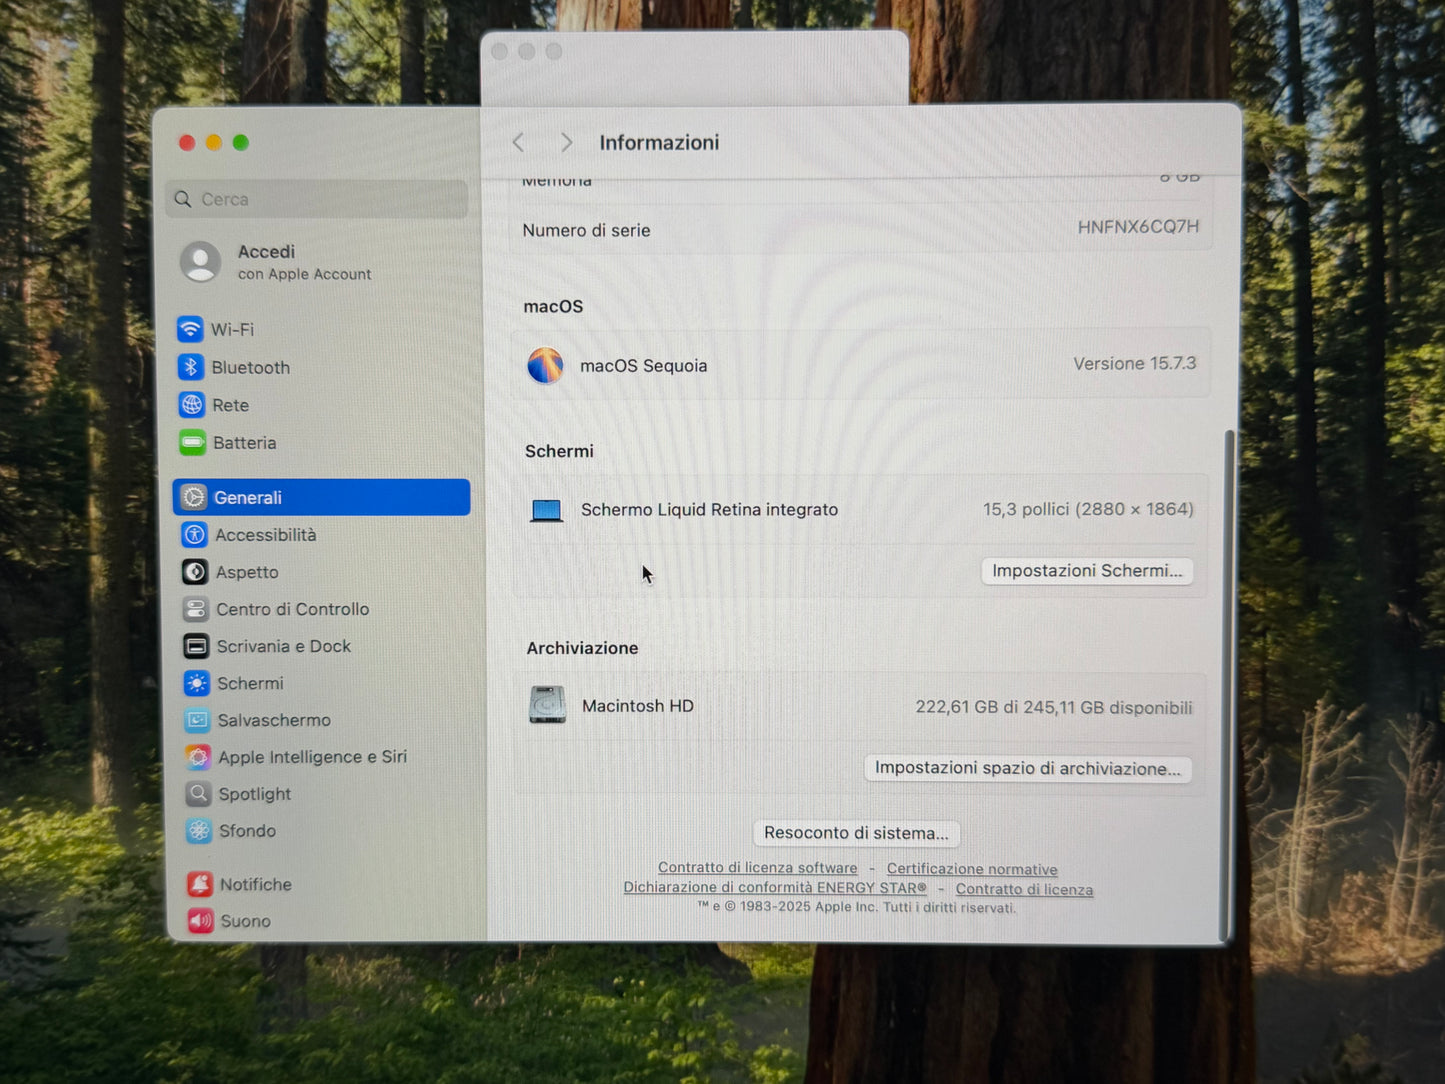
Task: Click Versione 15.7.3 text
Action: (1135, 364)
